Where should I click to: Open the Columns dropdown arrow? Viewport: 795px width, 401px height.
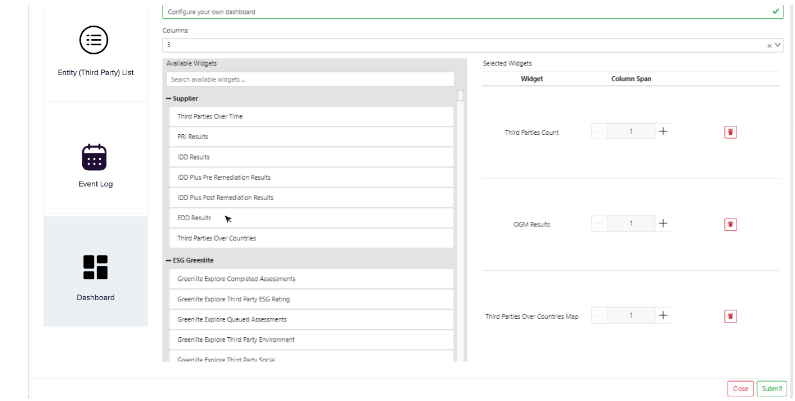coord(778,45)
